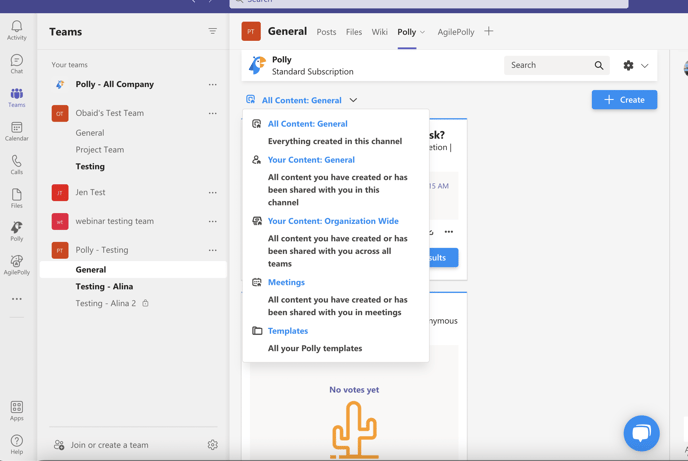Open the Project Team channel

[100, 150]
